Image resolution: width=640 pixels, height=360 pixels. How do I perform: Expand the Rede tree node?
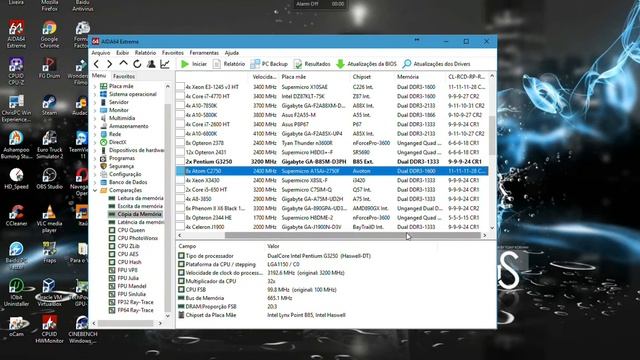(x=95, y=134)
